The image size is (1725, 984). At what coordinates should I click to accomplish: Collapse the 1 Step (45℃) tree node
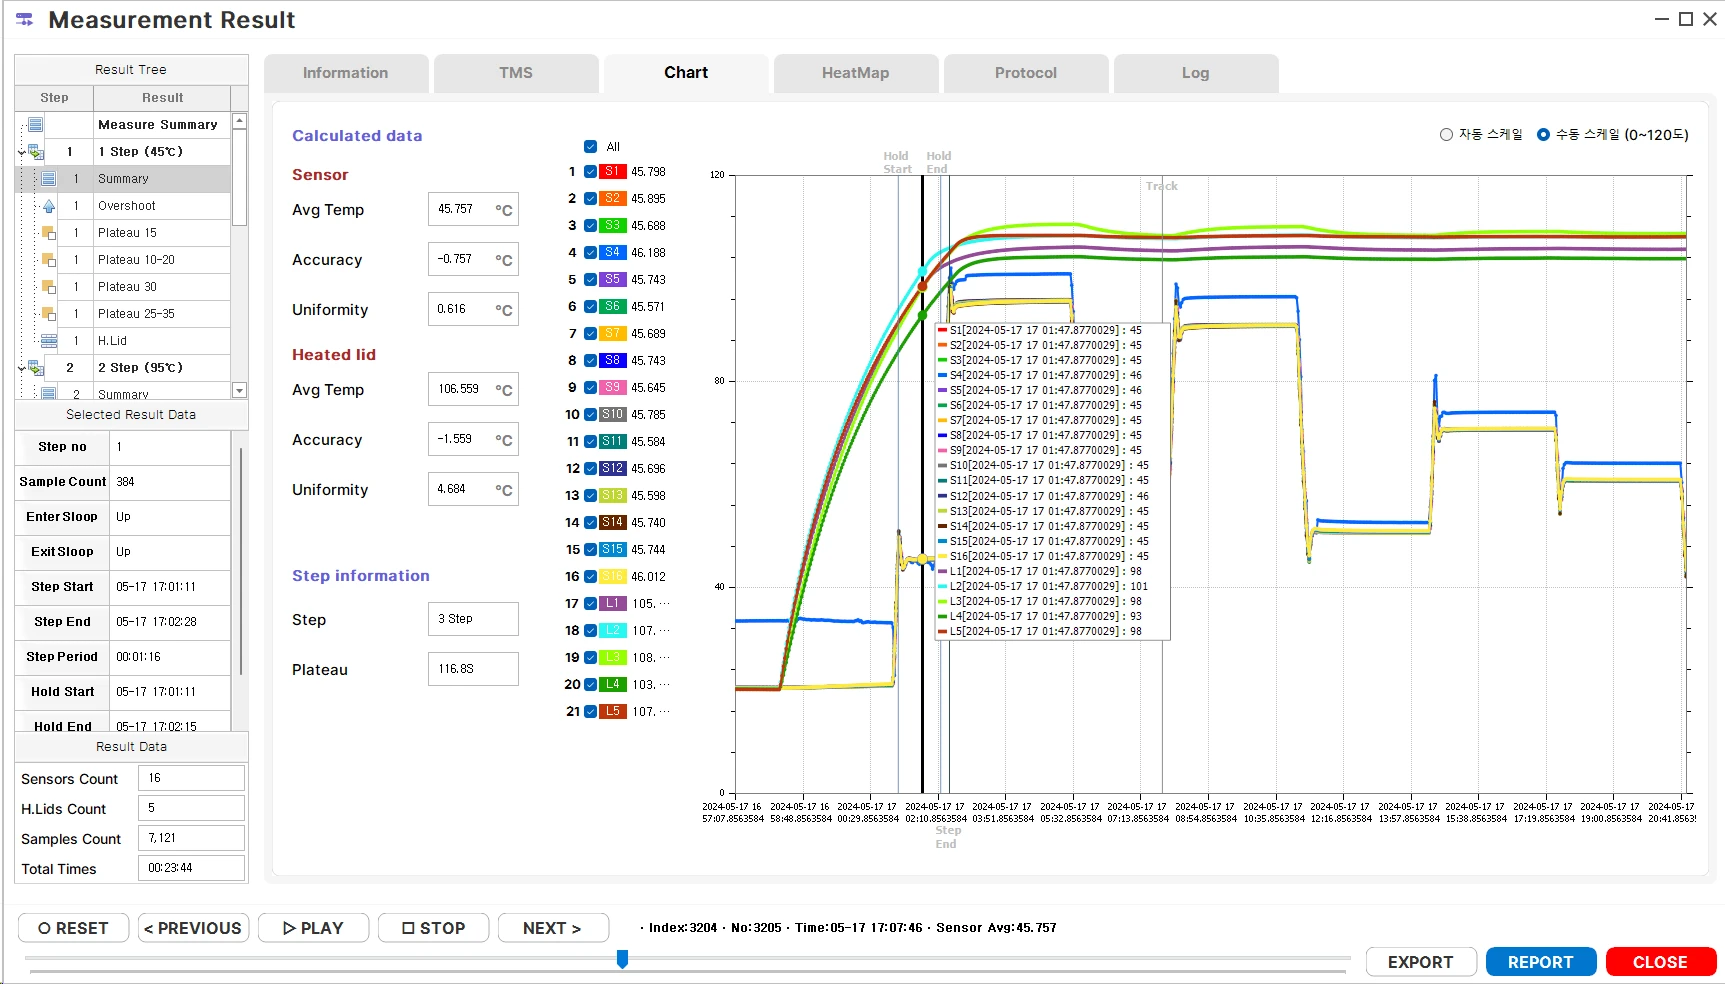click(x=21, y=153)
